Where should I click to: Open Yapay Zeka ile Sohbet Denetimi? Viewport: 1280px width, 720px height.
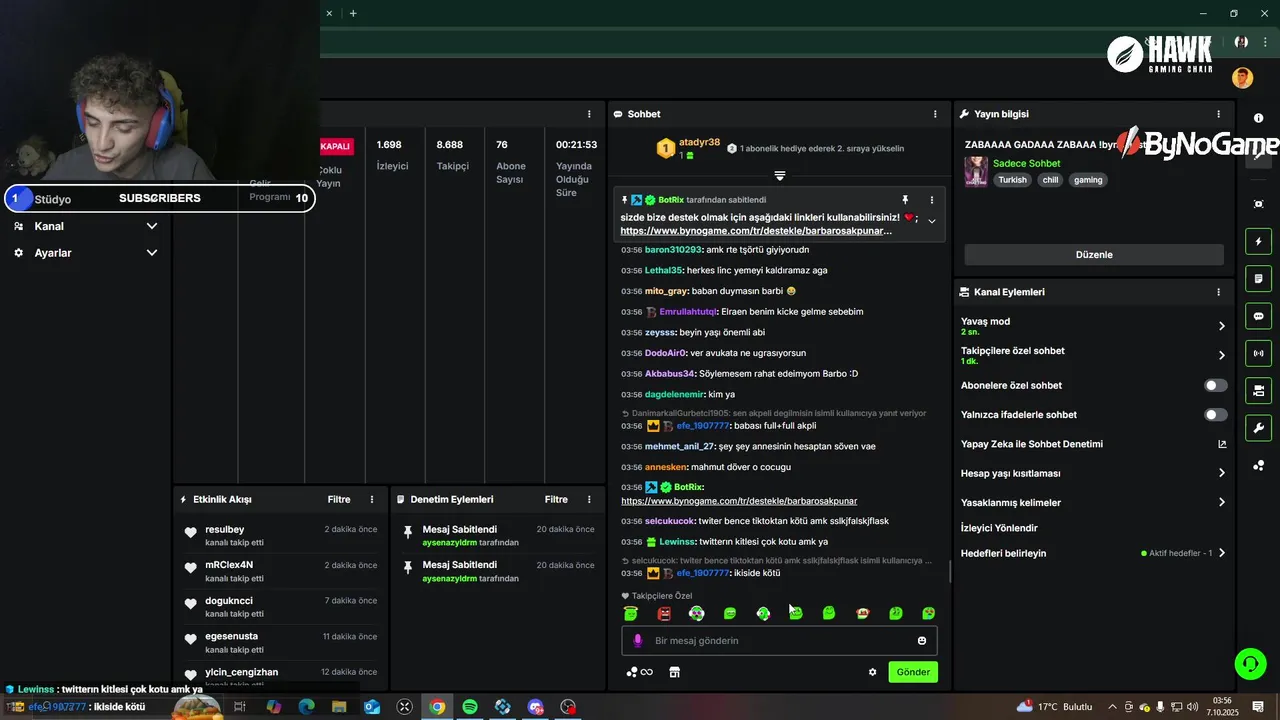pos(1093,444)
